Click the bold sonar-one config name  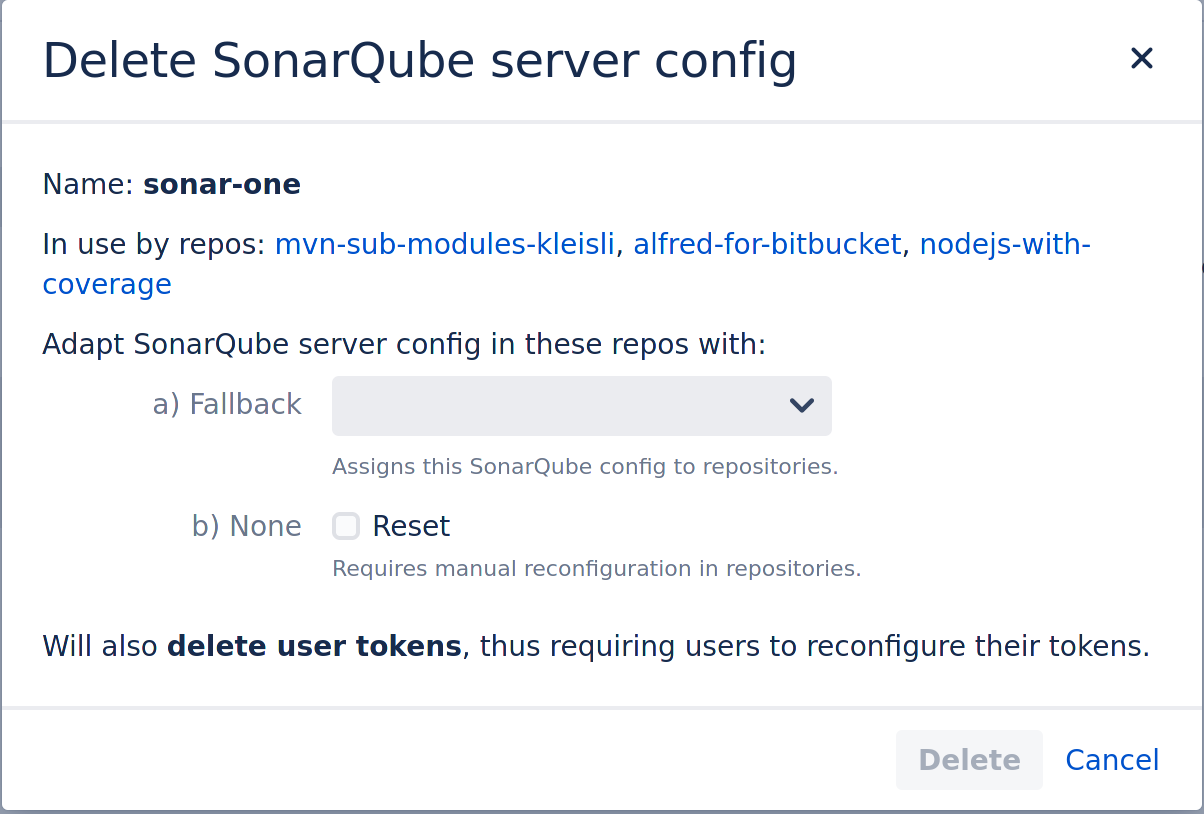pyautogui.click(x=222, y=184)
